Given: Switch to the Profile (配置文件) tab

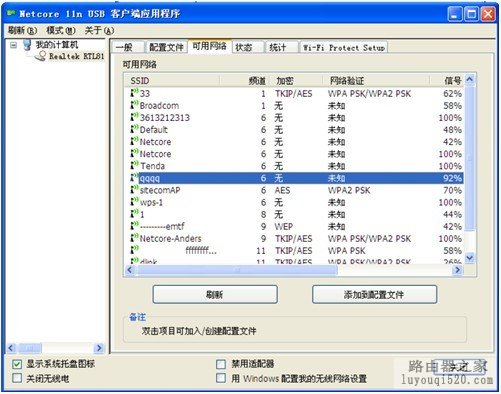Looking at the screenshot, I should tap(166, 47).
